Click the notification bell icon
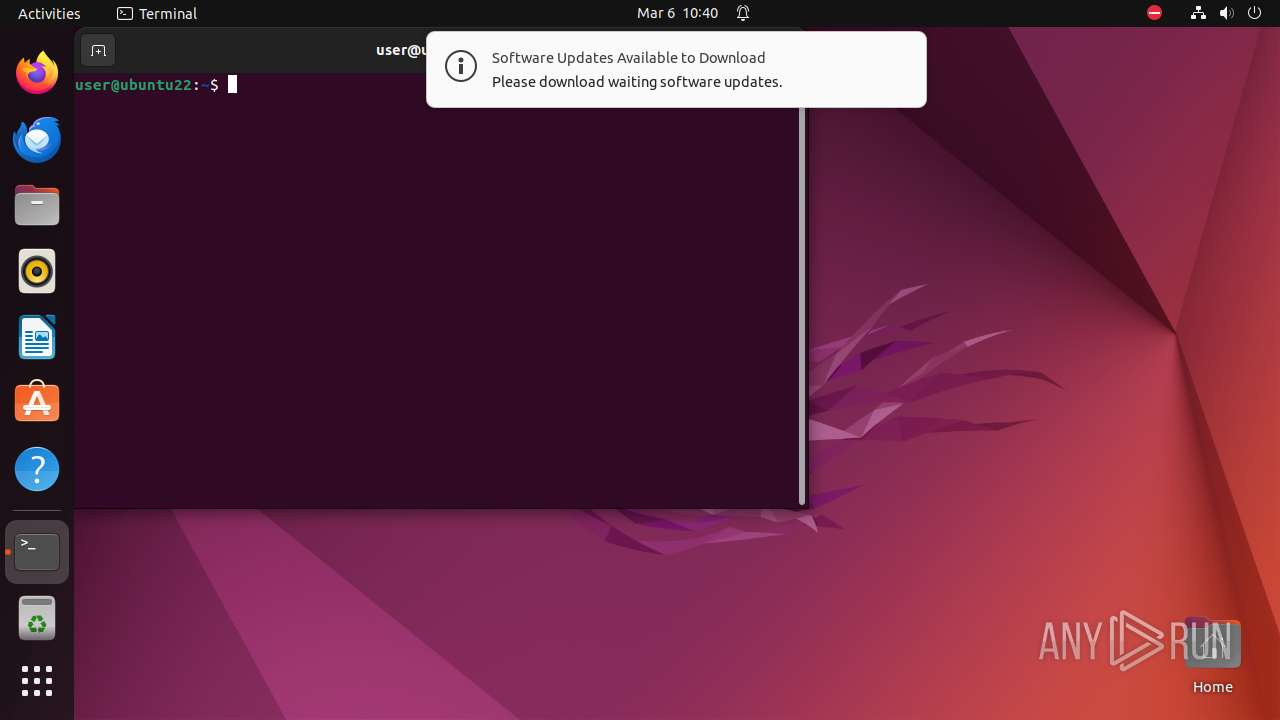Image resolution: width=1280 pixels, height=720 pixels. (743, 13)
